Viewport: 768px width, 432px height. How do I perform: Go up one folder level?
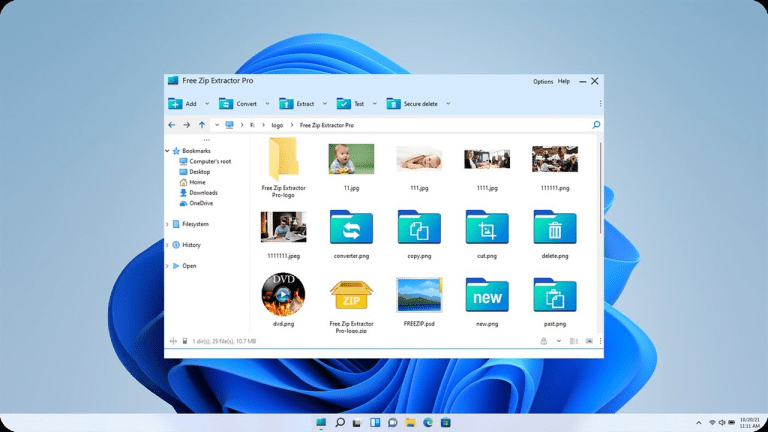[x=202, y=125]
